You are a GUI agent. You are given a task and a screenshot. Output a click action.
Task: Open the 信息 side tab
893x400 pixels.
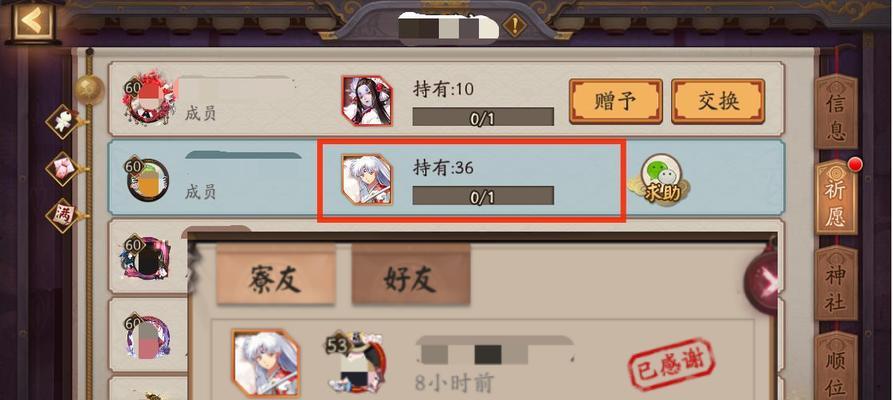(x=835, y=111)
